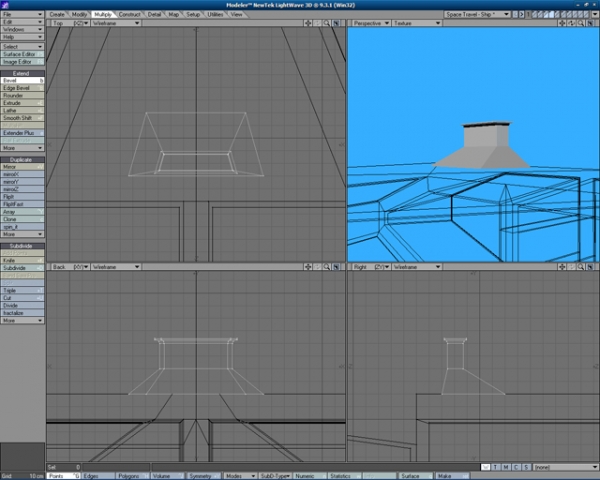Click the move icon in the Top viewport header
The width and height of the screenshot is (600, 480).
(308, 23)
